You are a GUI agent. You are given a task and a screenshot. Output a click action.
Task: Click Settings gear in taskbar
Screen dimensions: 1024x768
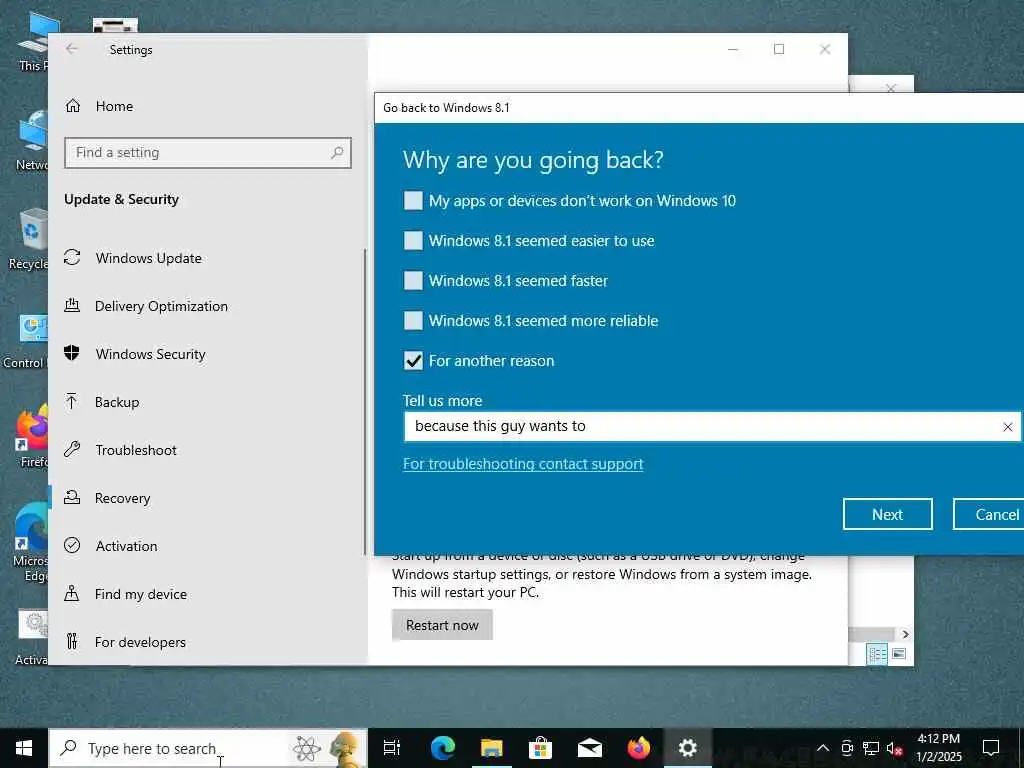point(688,748)
